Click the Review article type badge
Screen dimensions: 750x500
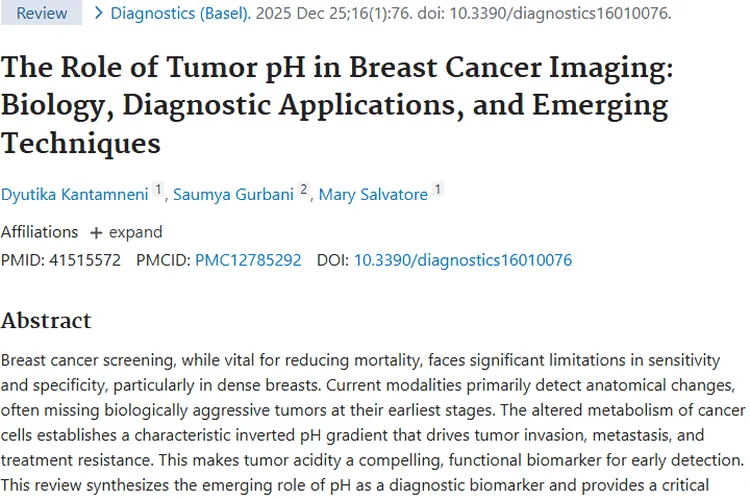pos(42,13)
